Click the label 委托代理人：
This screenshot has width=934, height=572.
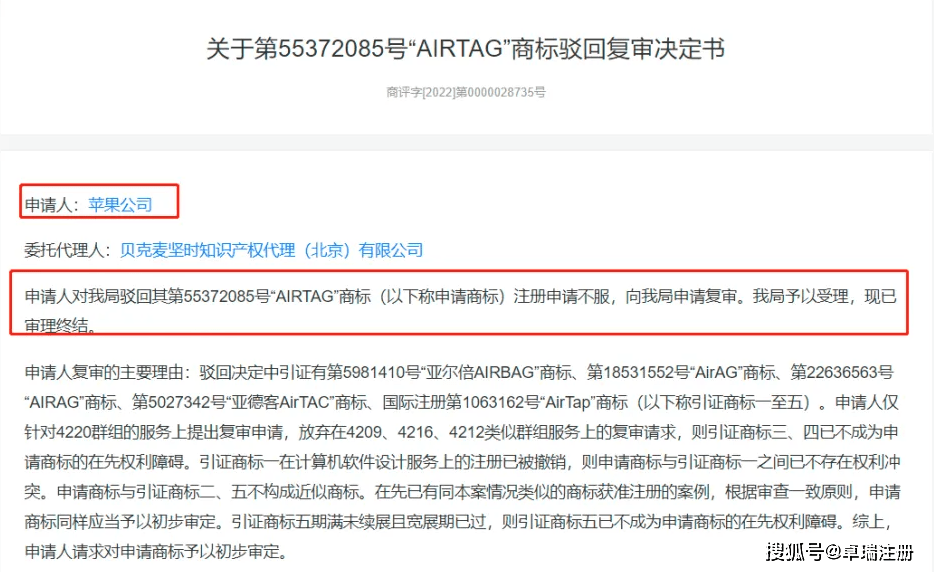(68, 250)
